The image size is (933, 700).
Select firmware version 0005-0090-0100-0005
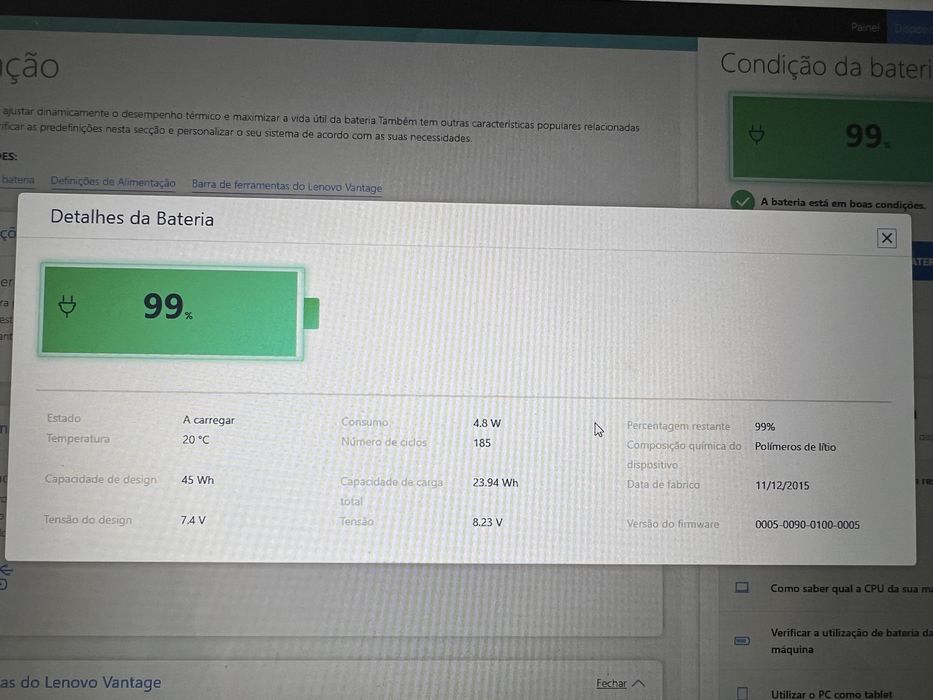coord(807,525)
